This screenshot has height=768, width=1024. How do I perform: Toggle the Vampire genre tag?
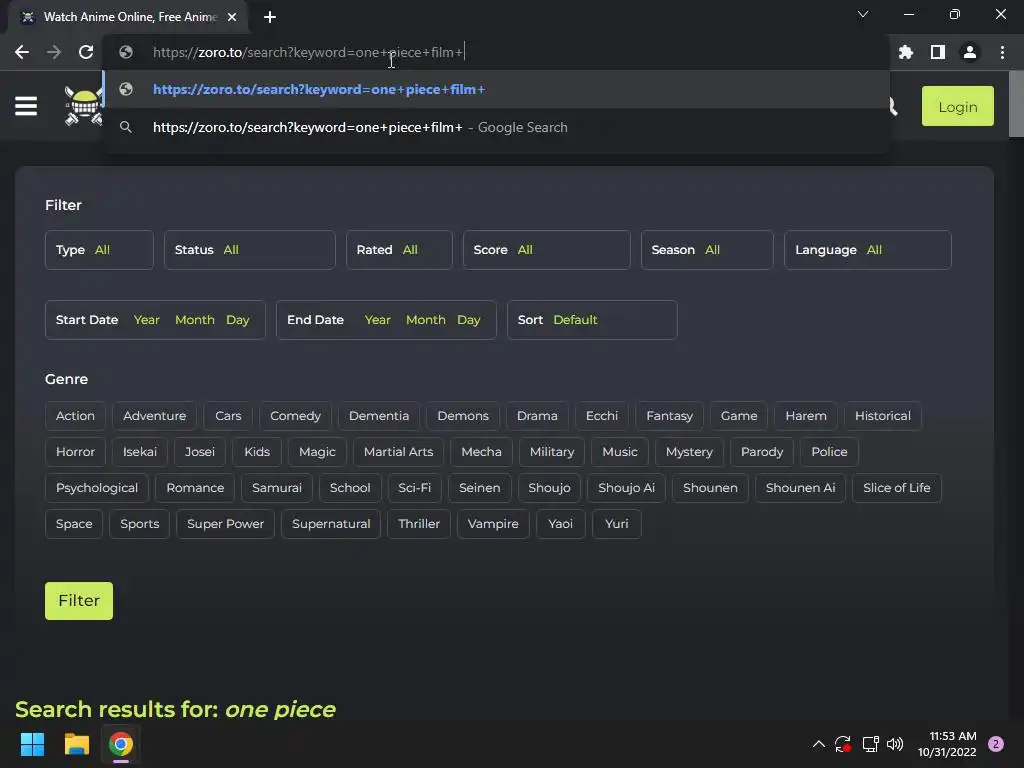[x=493, y=524]
